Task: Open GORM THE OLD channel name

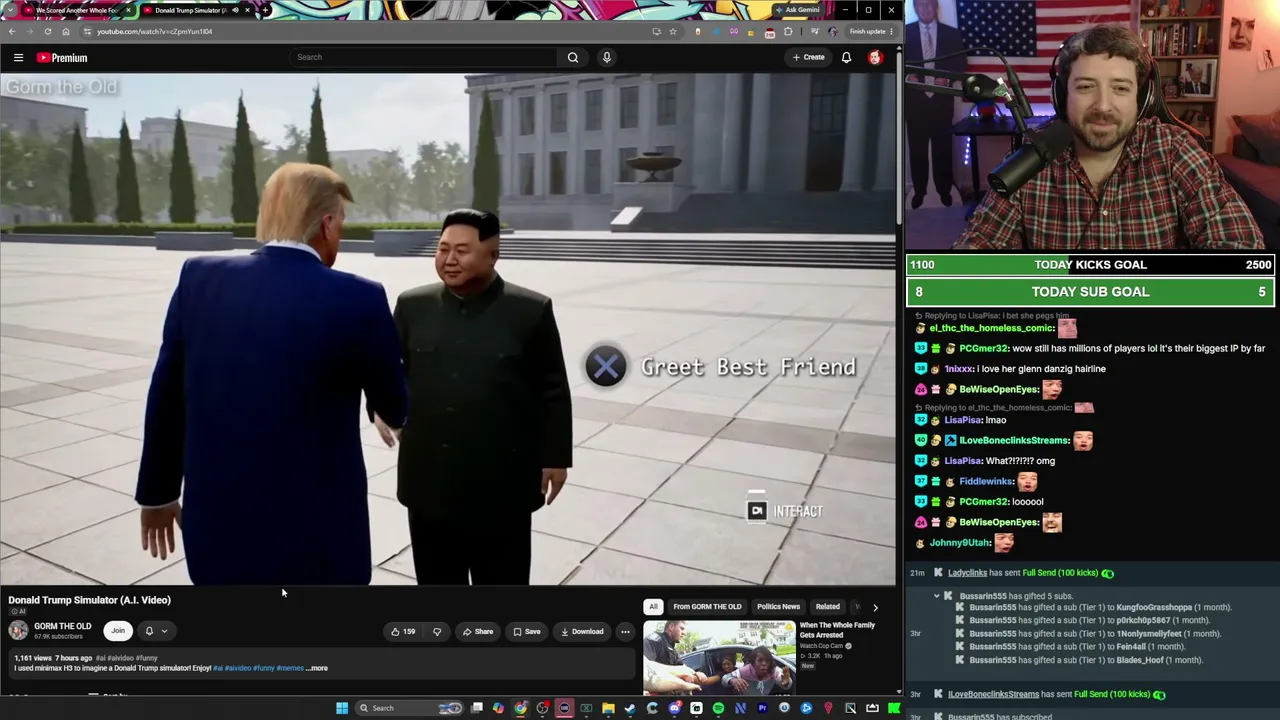Action: [x=62, y=627]
